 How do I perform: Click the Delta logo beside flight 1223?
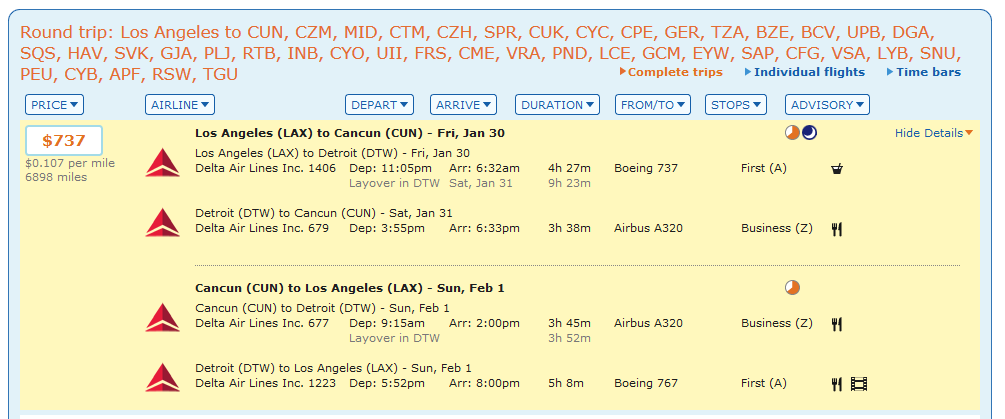tap(162, 376)
